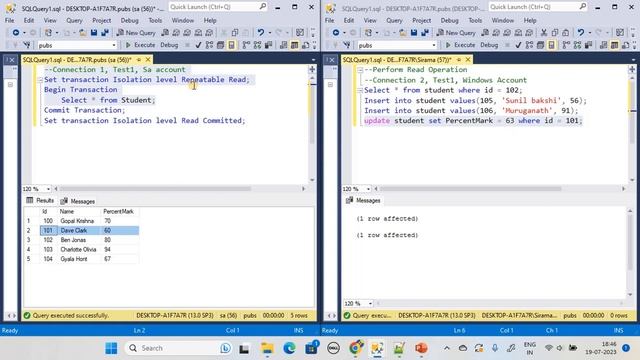This screenshot has height=360, width=640.
Task: Click Display Estimated Execution Plan icon, left window
Action: coord(209,45)
